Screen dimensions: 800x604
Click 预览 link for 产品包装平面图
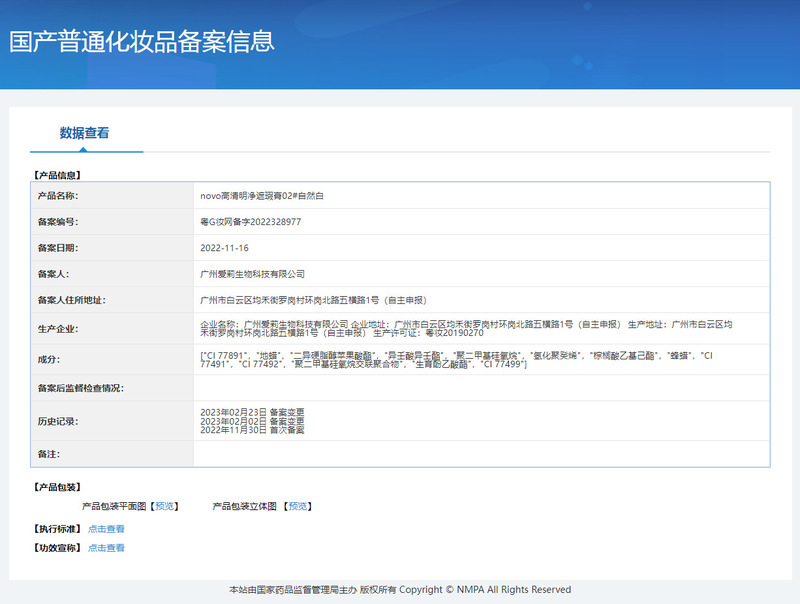(165, 507)
